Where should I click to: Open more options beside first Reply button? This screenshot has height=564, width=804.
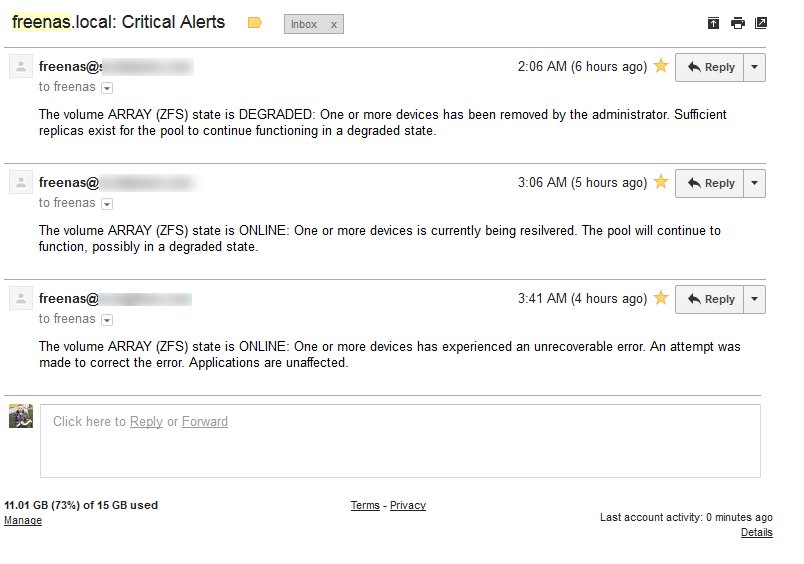(754, 67)
